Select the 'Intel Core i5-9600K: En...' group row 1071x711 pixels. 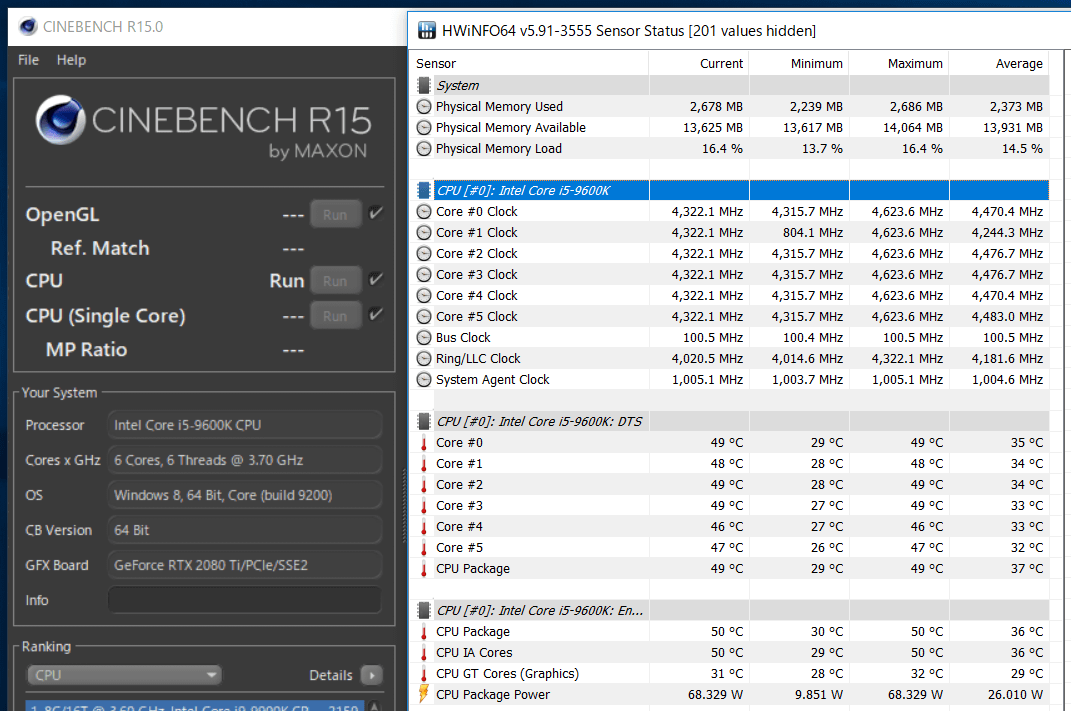pos(731,611)
